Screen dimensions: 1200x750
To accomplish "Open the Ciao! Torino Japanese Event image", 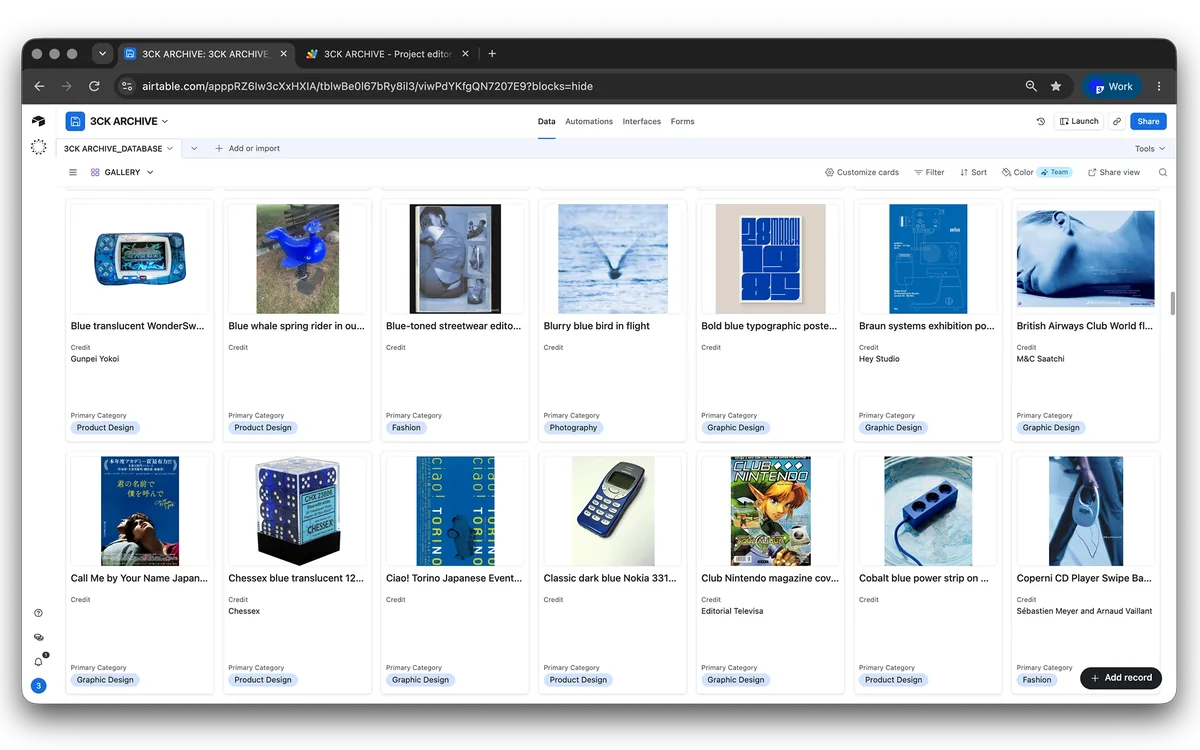I will [455, 511].
